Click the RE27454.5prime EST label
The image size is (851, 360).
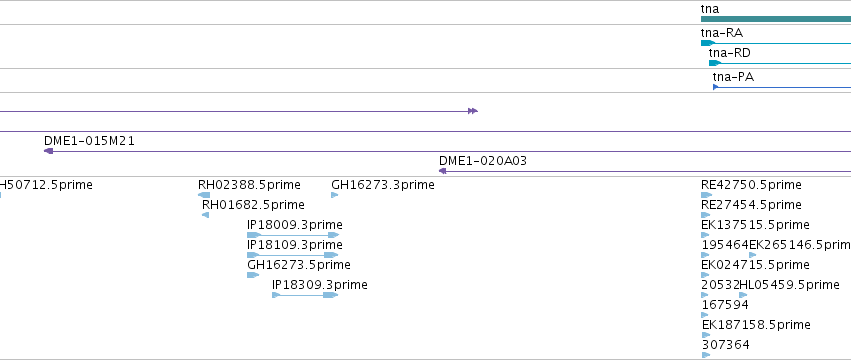click(751, 205)
